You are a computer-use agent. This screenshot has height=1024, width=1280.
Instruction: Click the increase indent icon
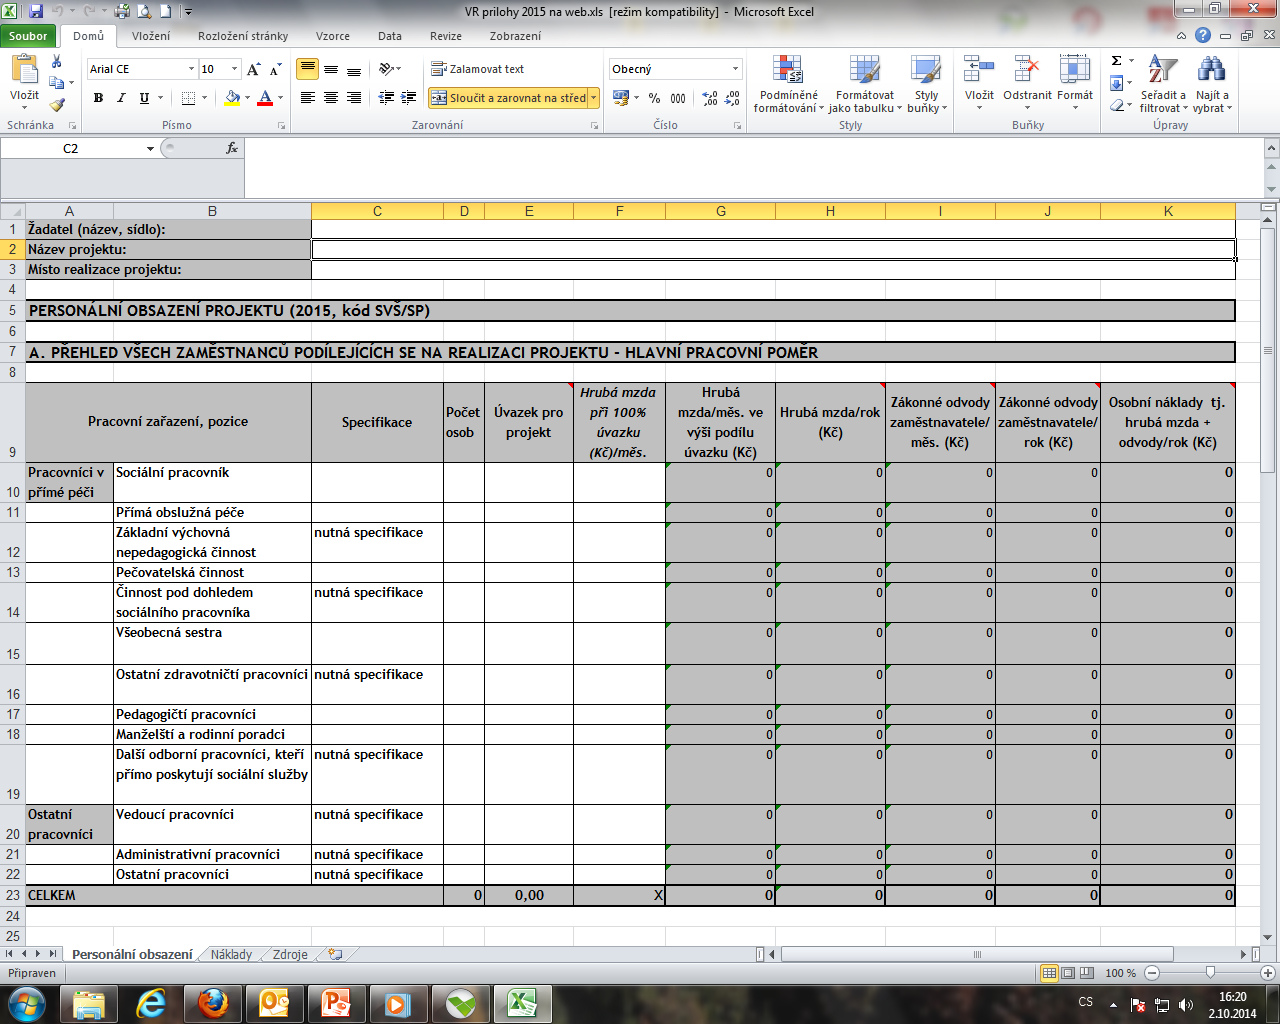point(408,98)
